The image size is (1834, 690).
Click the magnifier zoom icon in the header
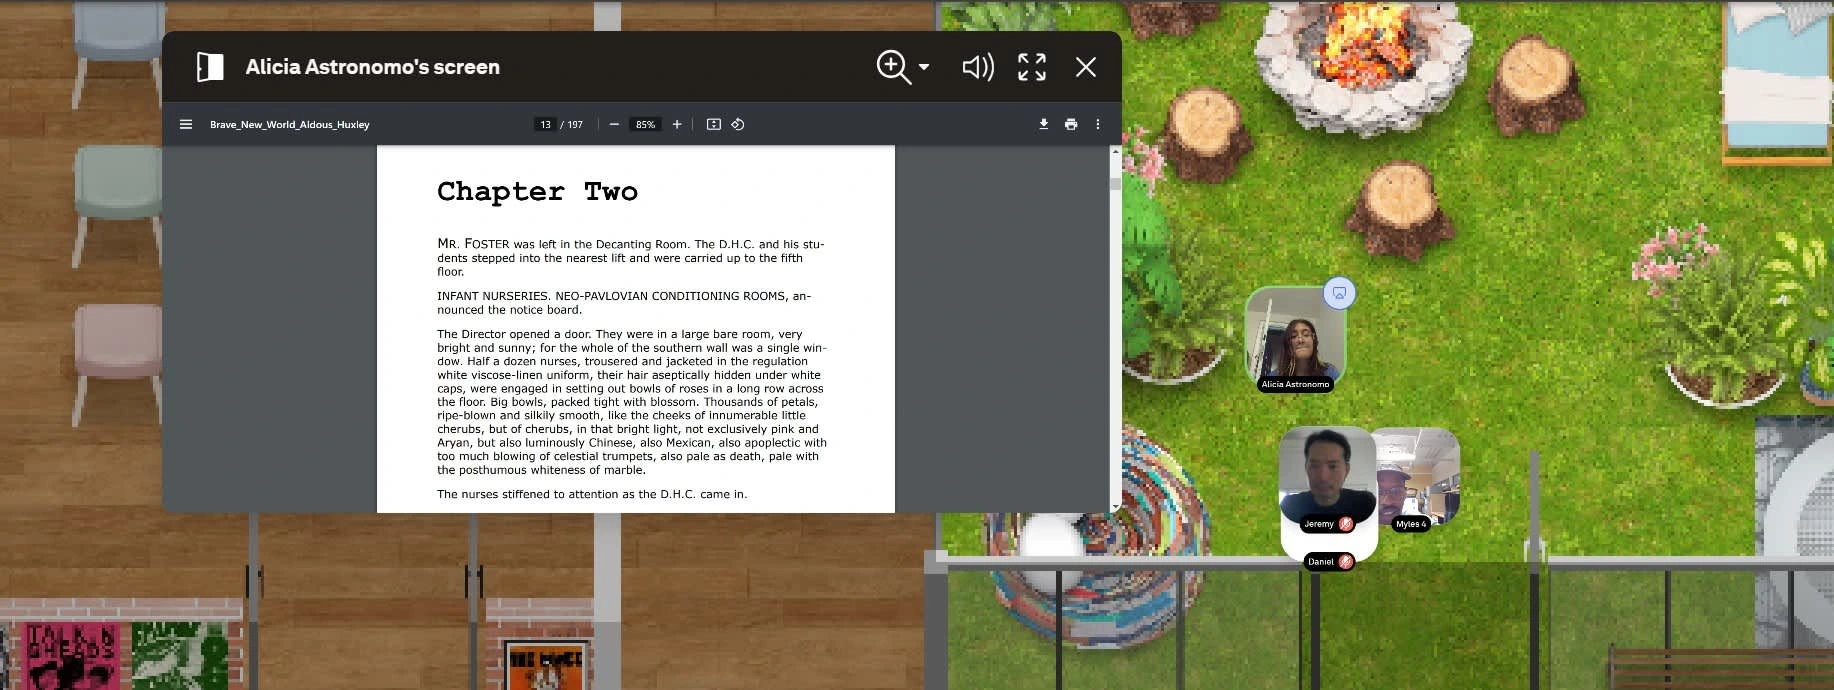893,67
